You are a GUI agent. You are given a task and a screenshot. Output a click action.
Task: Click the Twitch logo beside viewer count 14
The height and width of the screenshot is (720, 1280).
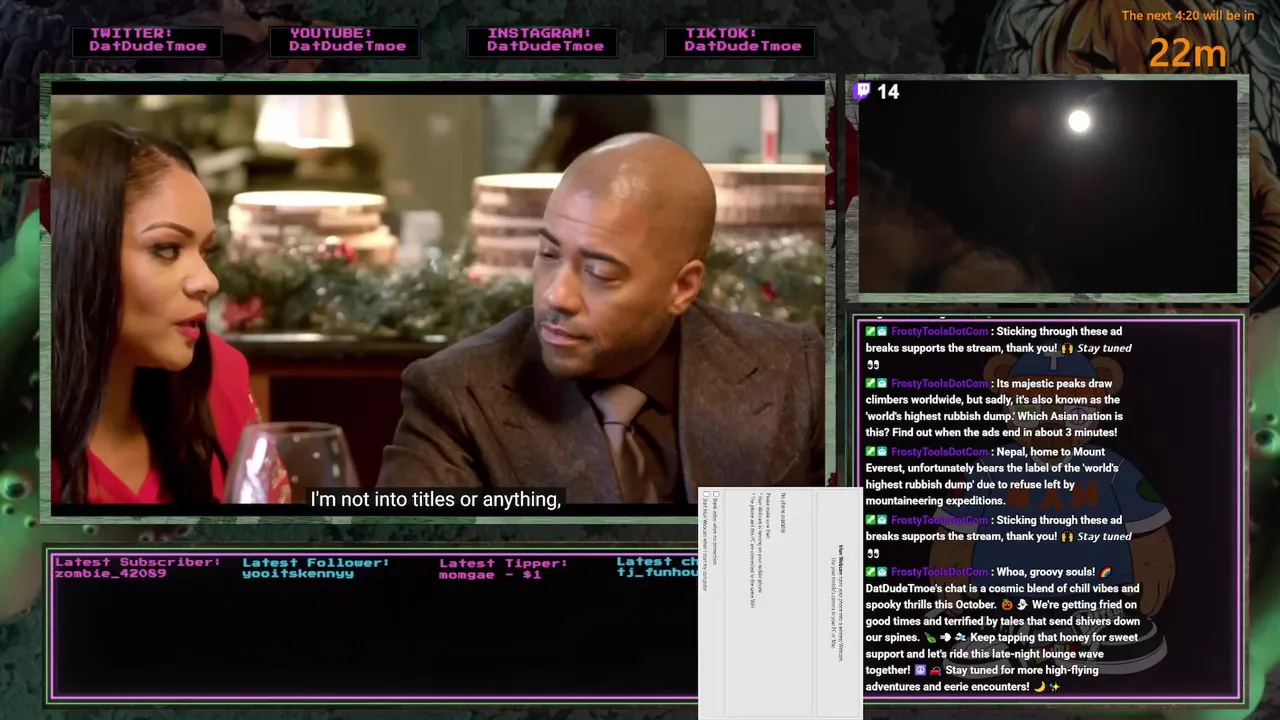coord(863,91)
